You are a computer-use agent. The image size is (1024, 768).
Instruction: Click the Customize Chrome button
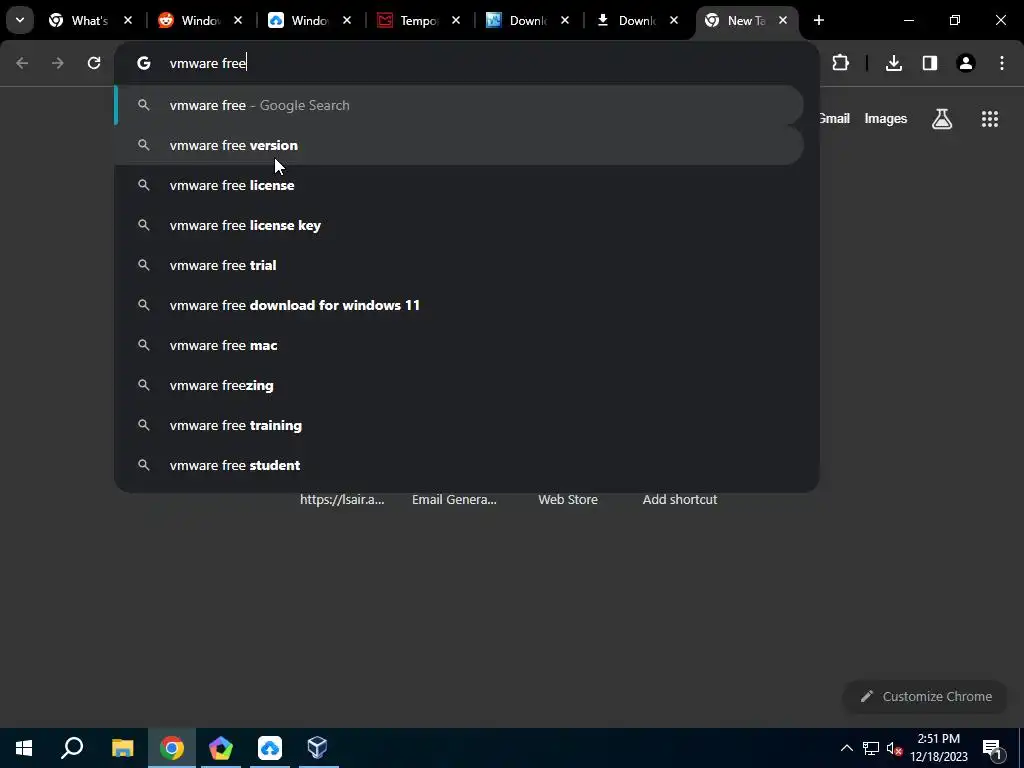[x=926, y=696]
